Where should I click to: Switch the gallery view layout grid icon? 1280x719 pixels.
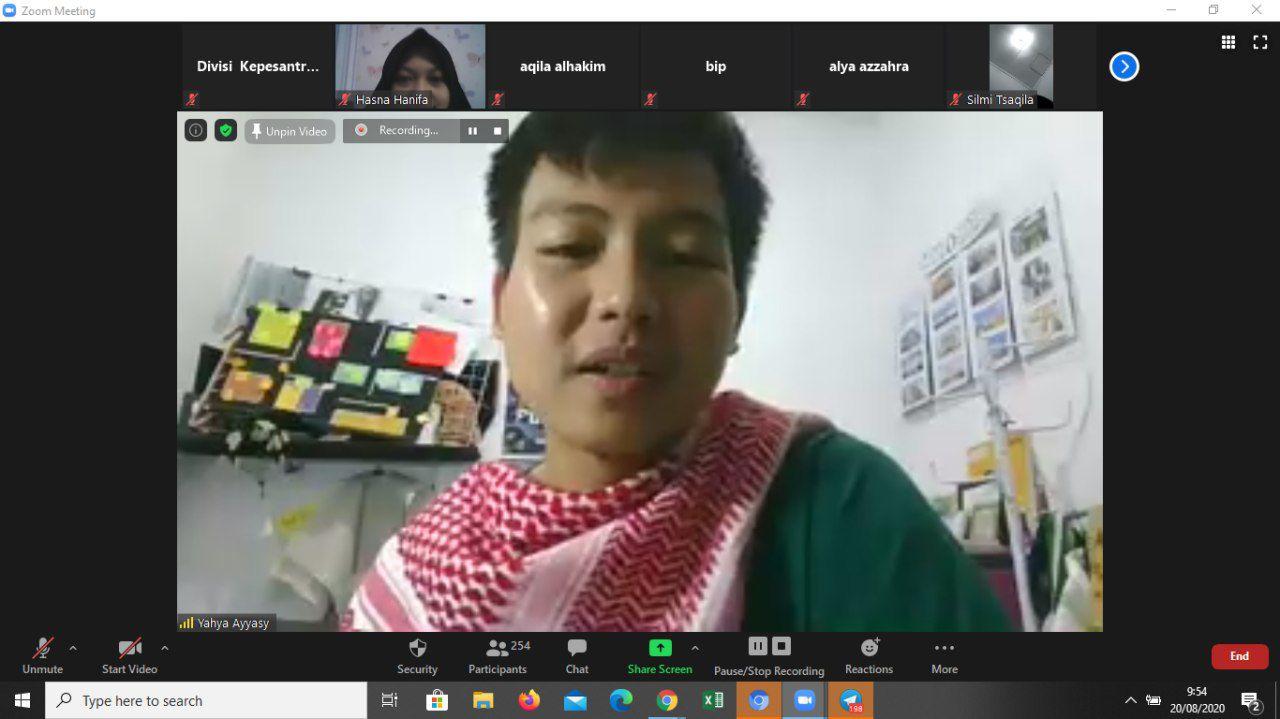(x=1228, y=42)
